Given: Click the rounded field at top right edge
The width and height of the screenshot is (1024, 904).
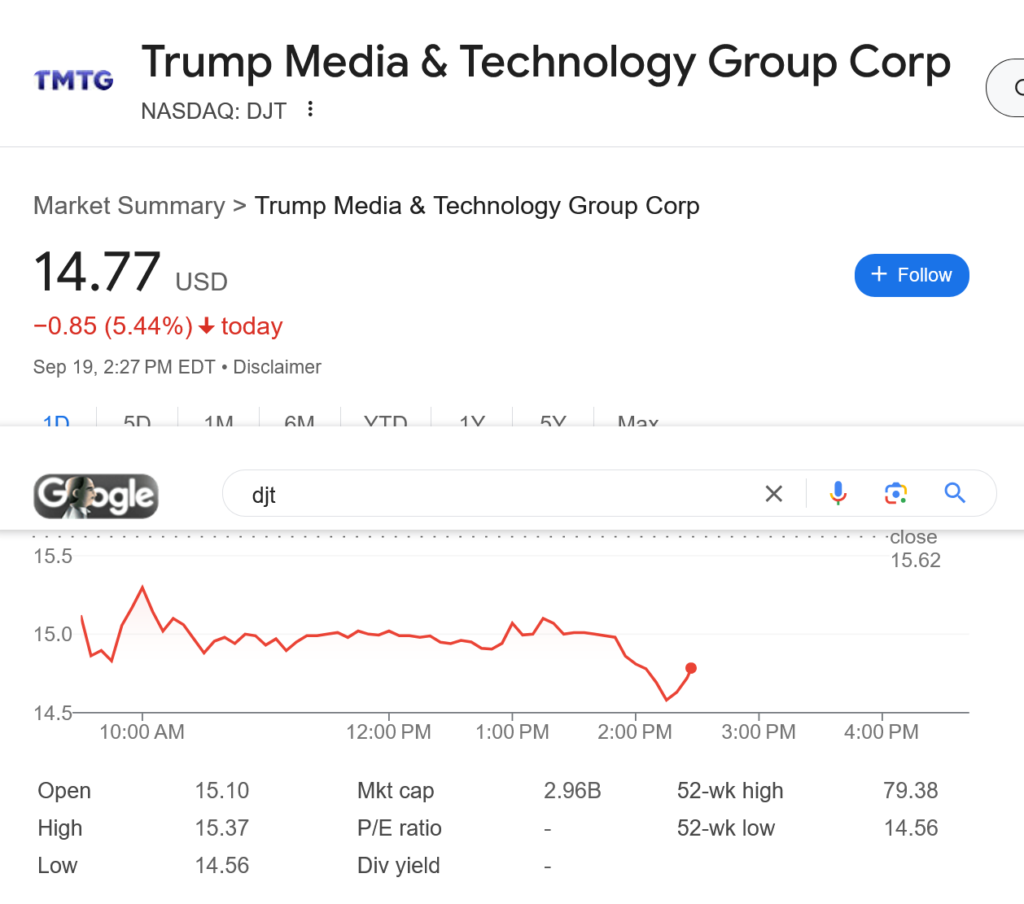Looking at the screenshot, I should (x=1004, y=88).
